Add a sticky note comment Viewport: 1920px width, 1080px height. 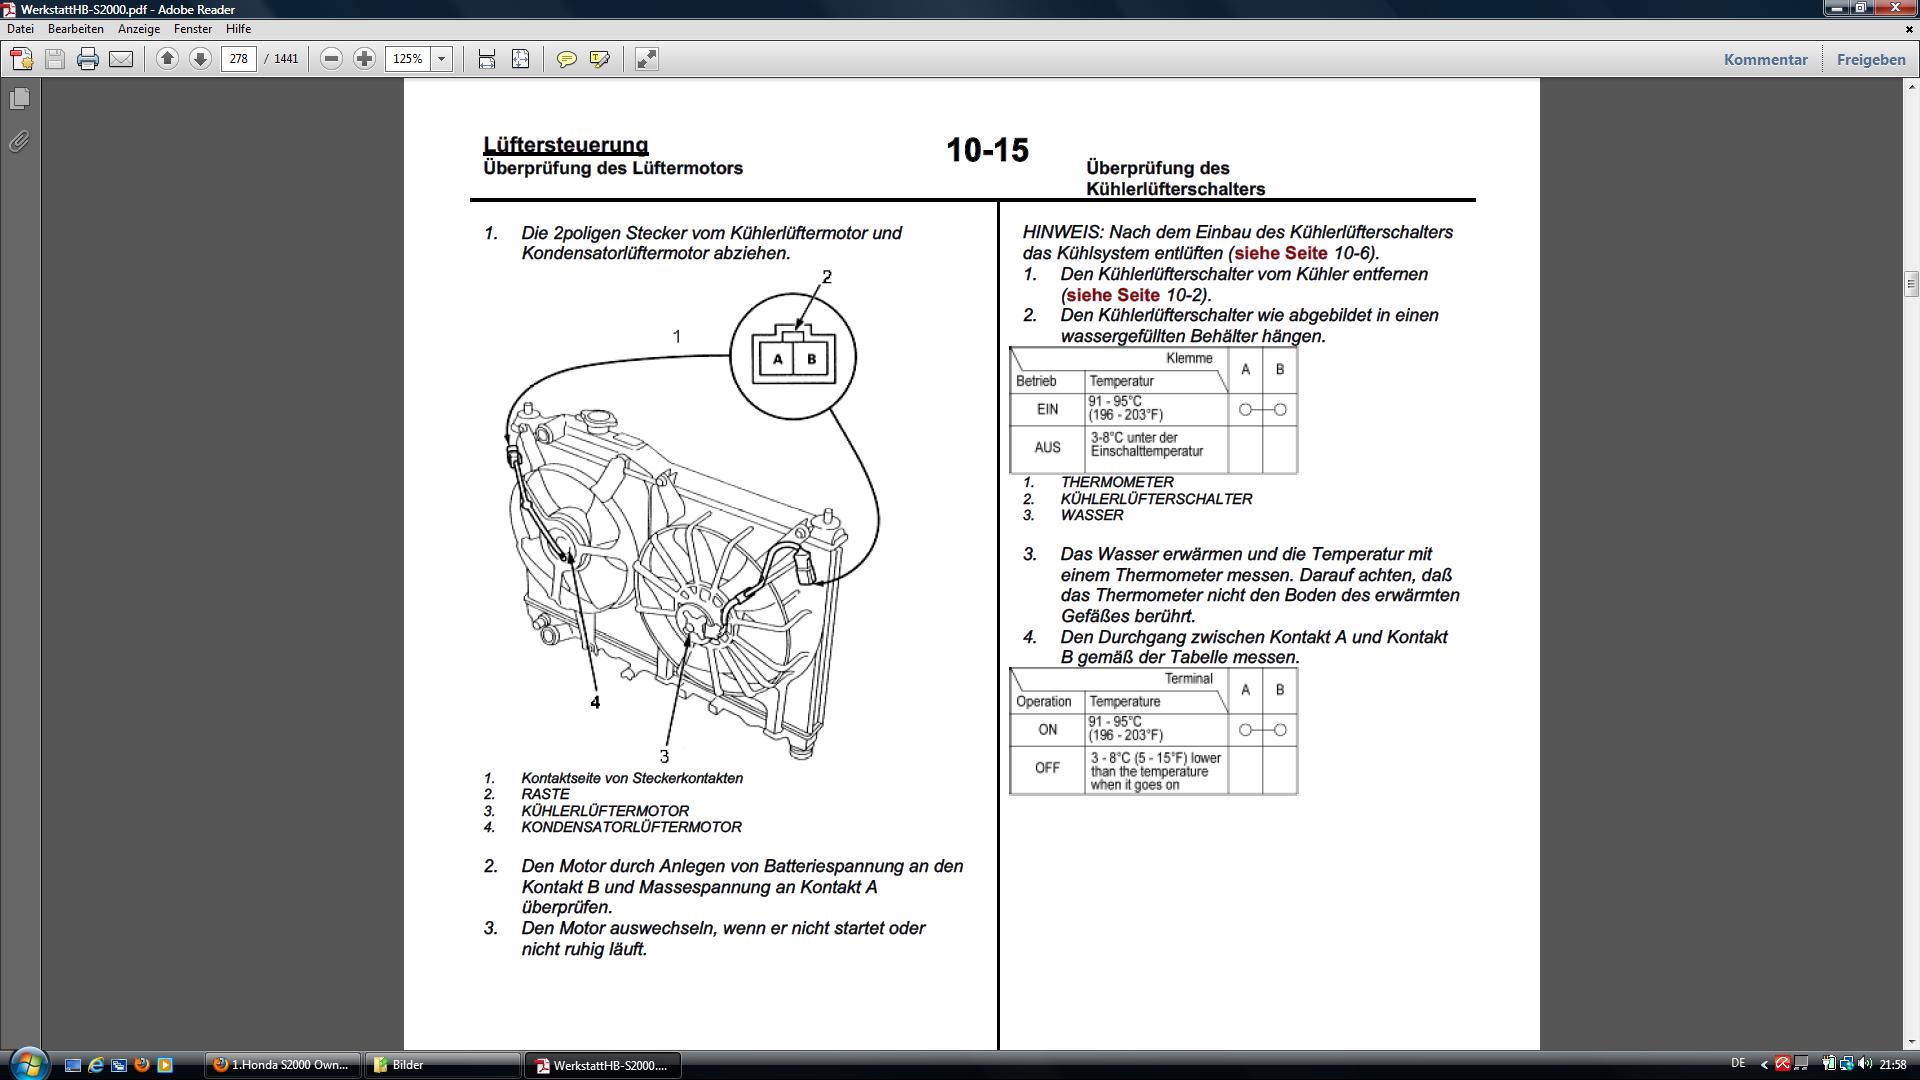[x=566, y=59]
